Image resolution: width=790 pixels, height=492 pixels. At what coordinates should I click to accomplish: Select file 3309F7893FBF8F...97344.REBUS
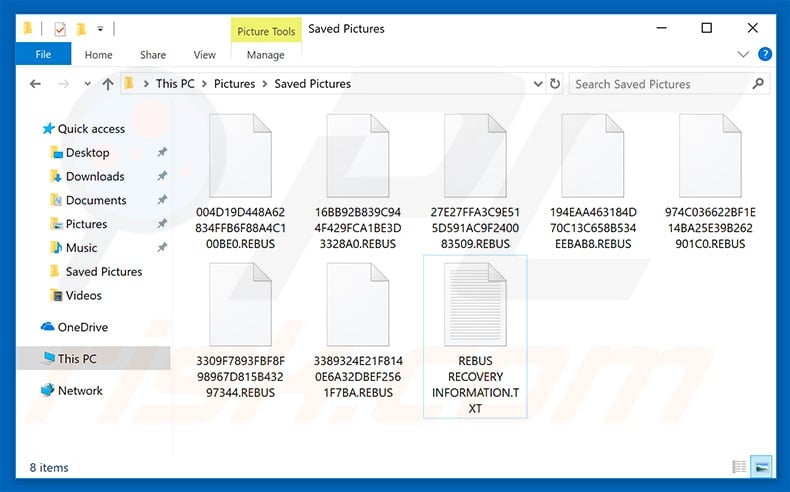pos(240,331)
